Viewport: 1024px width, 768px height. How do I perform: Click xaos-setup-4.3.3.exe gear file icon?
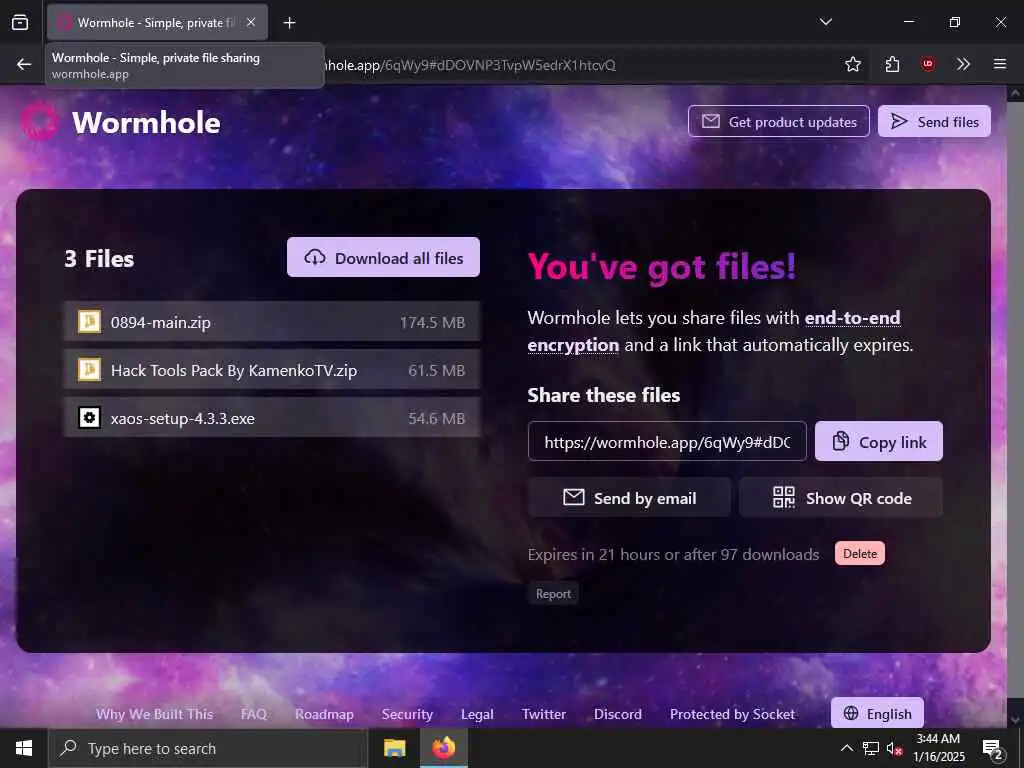[x=89, y=417]
